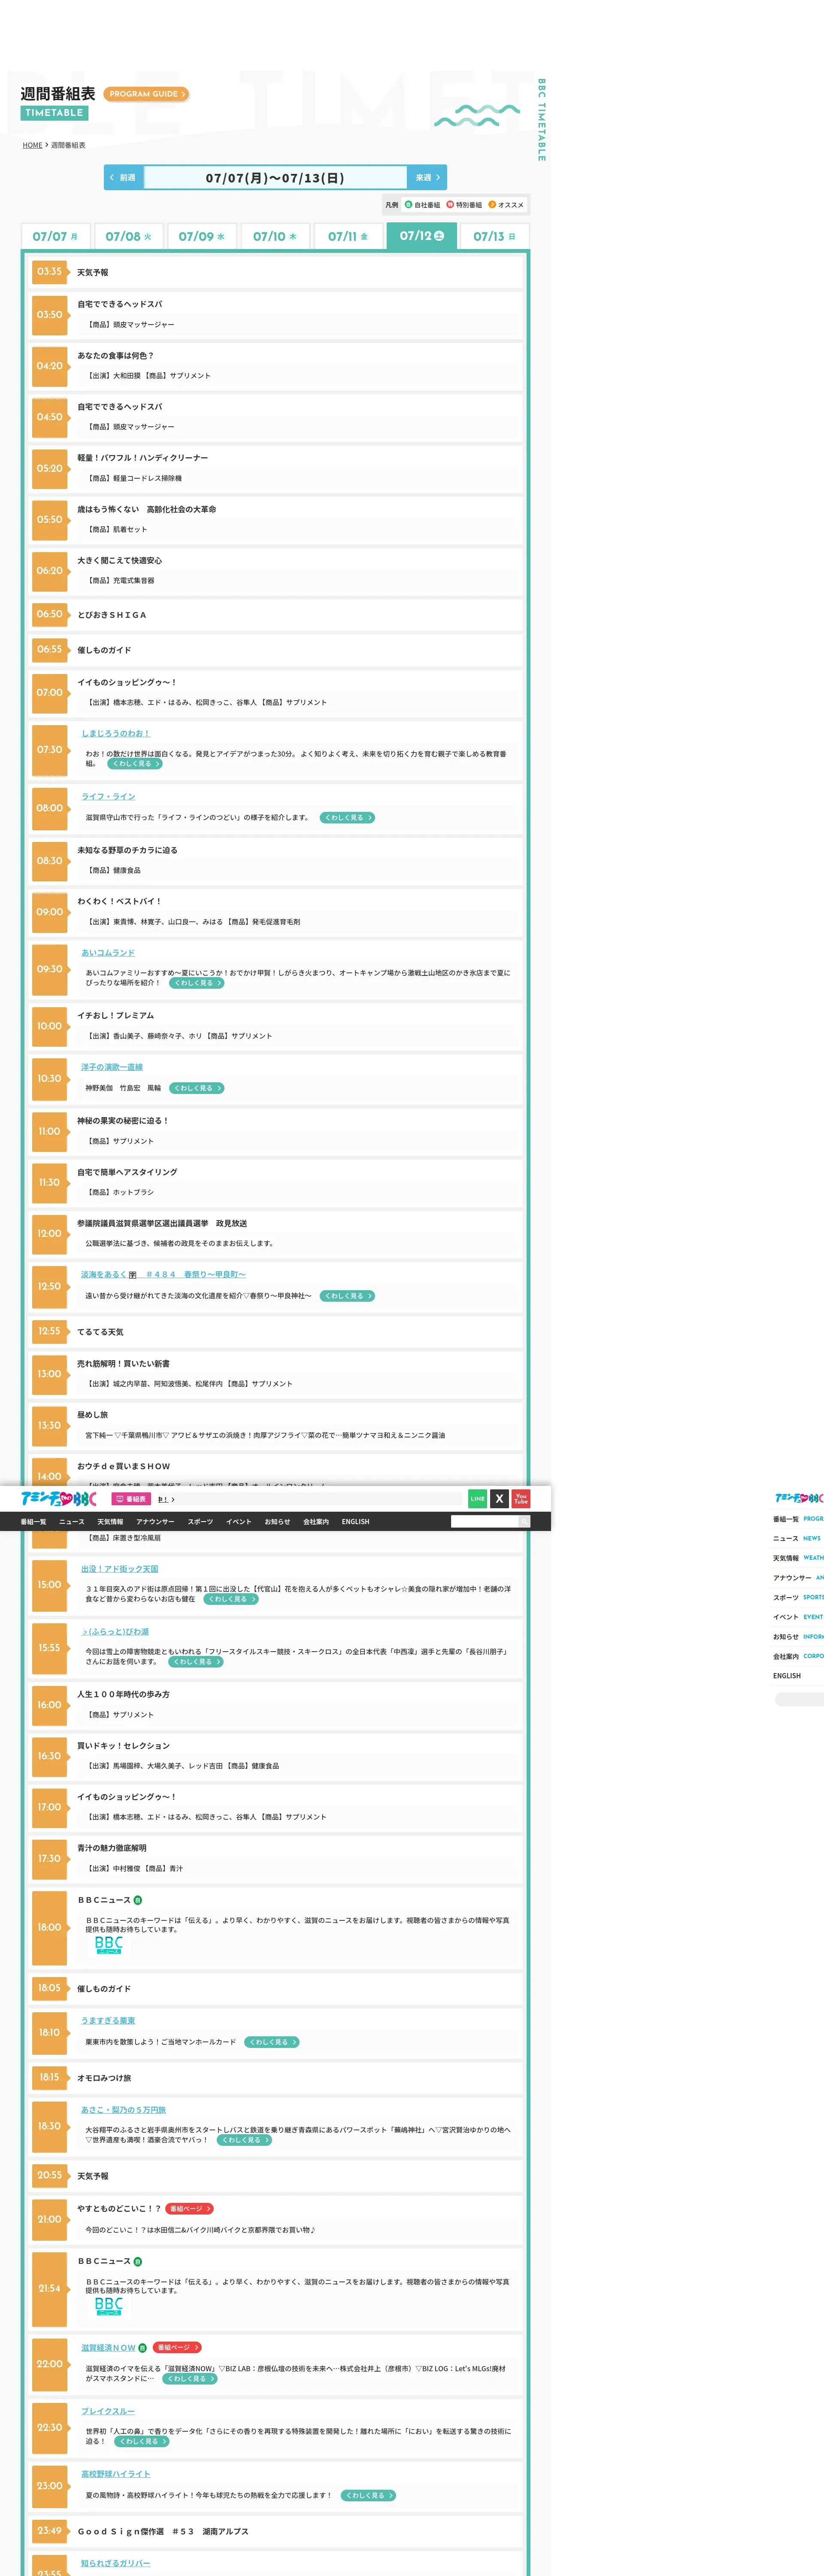Select the 07/07 Monday tab
Image resolution: width=824 pixels, height=2576 pixels.
[55, 236]
